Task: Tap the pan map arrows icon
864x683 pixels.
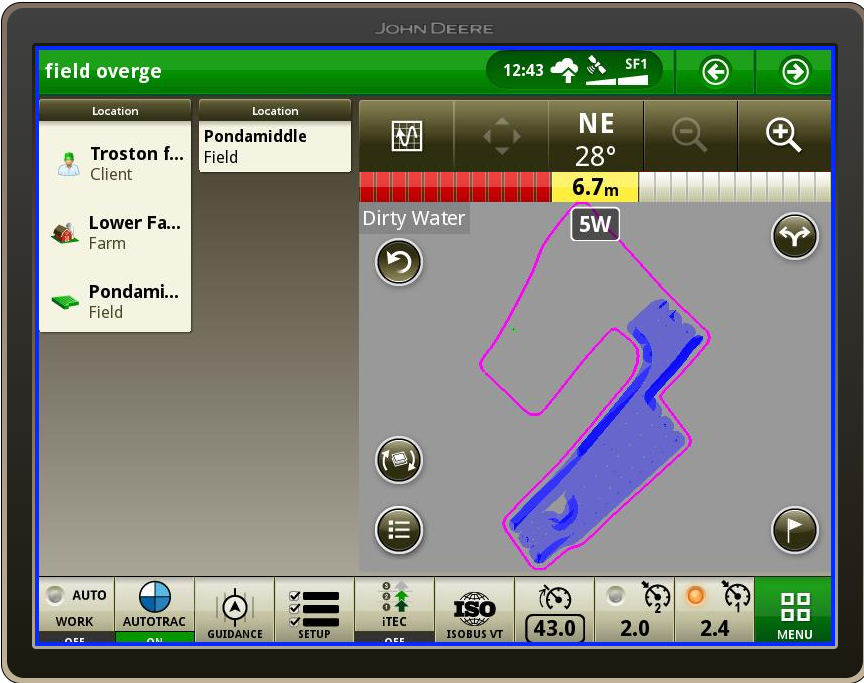Action: tap(501, 135)
